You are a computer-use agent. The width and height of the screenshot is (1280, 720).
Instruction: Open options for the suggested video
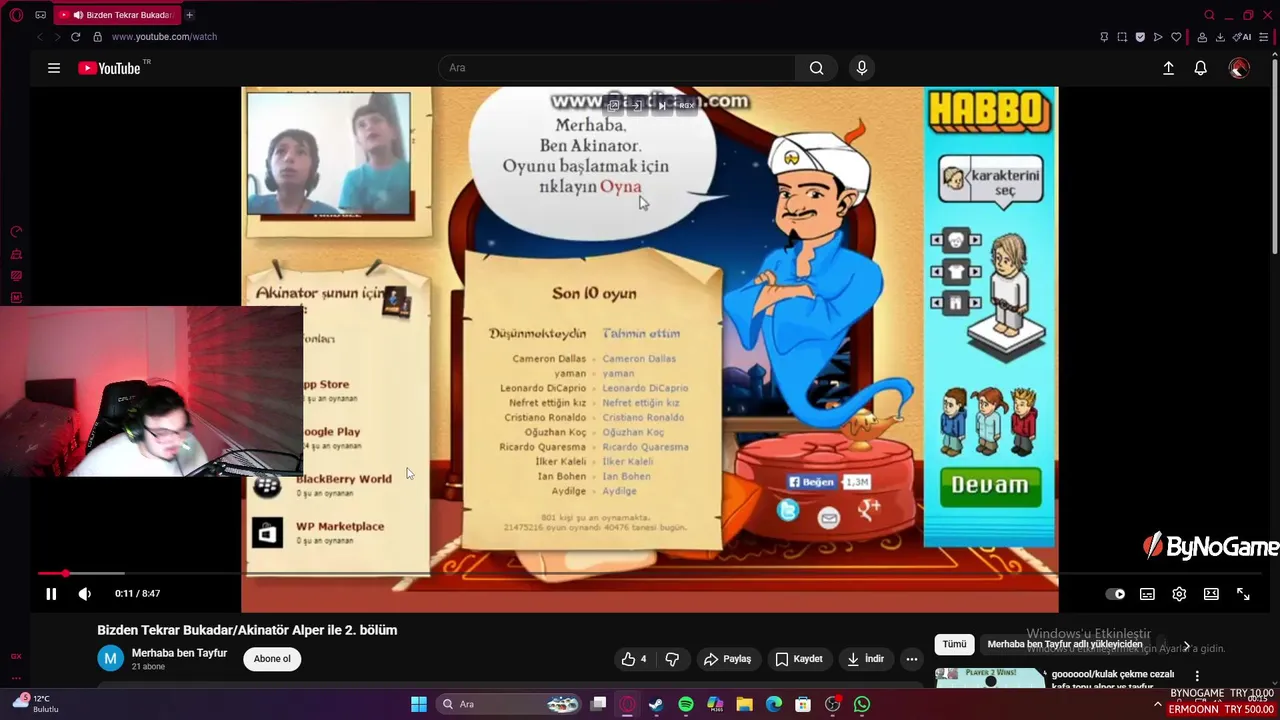(x=1197, y=676)
